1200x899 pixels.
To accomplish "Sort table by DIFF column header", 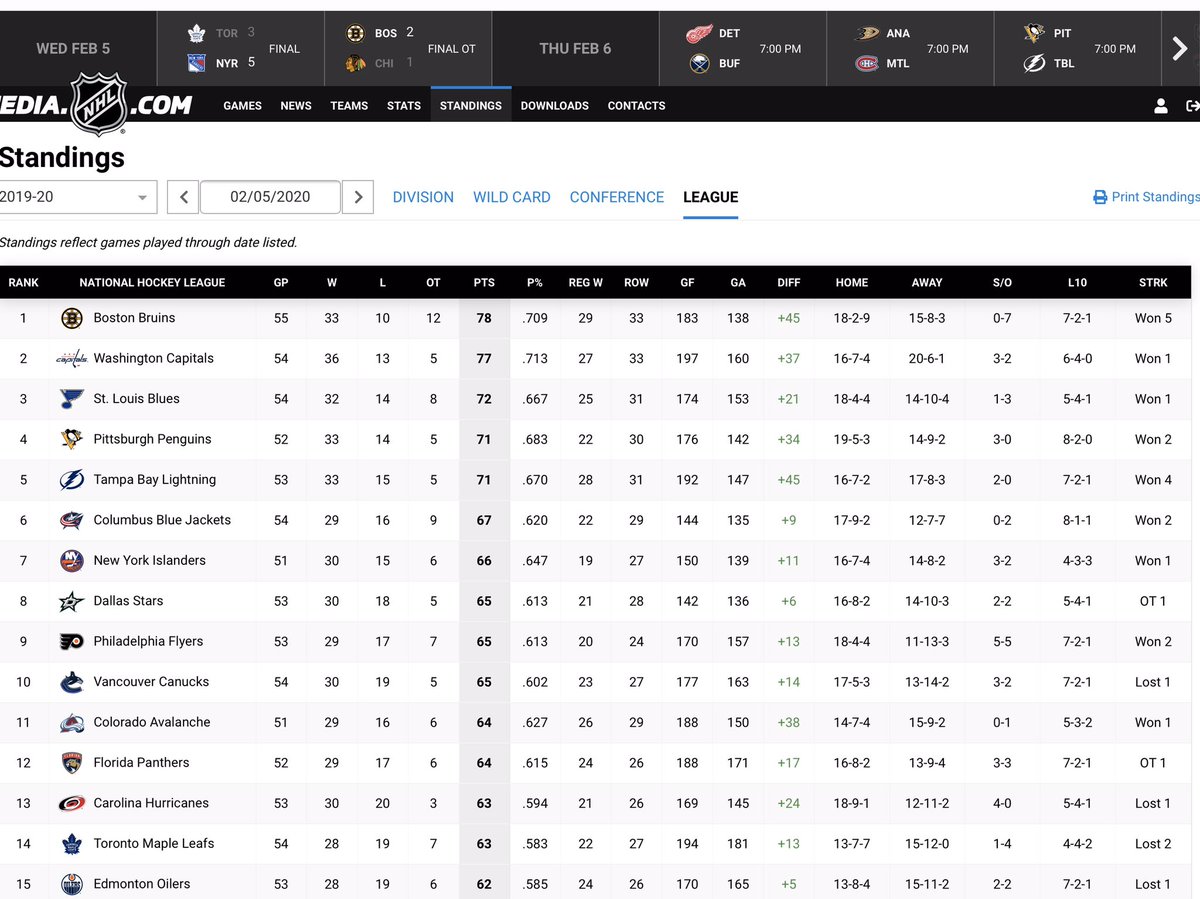I will (x=789, y=283).
